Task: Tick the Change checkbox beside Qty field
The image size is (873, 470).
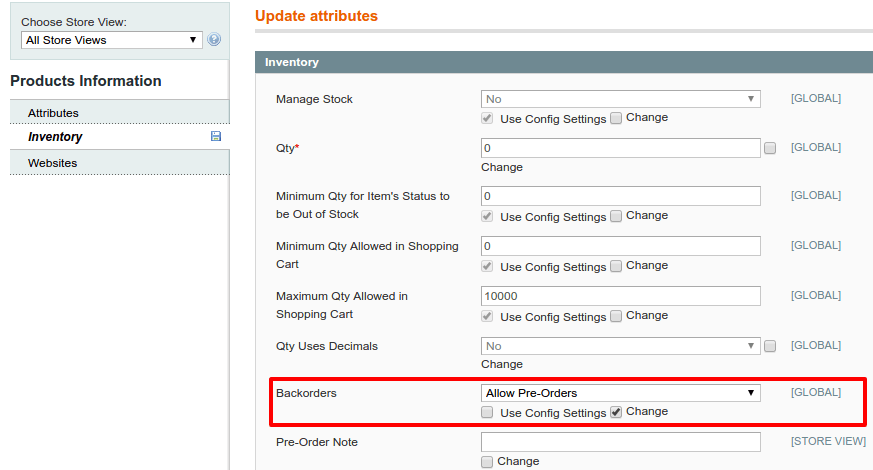Action: point(770,148)
